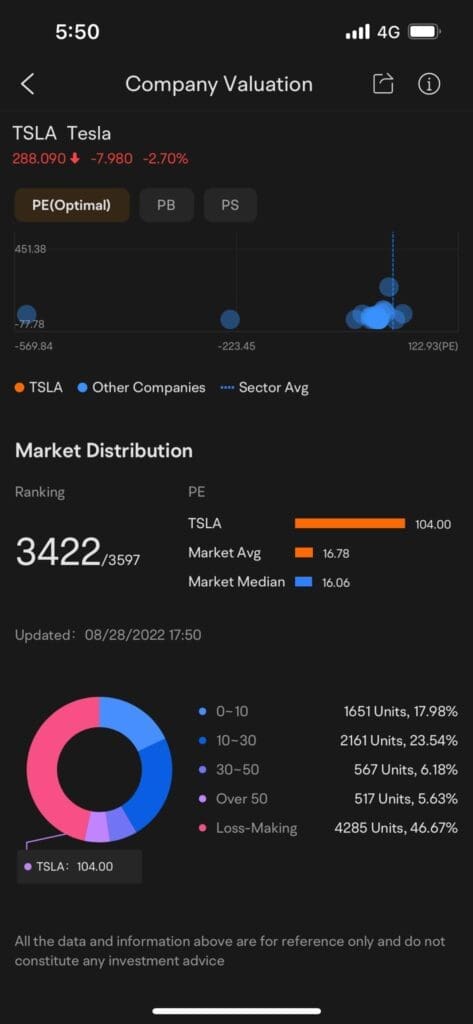Open the share icon

(x=383, y=84)
